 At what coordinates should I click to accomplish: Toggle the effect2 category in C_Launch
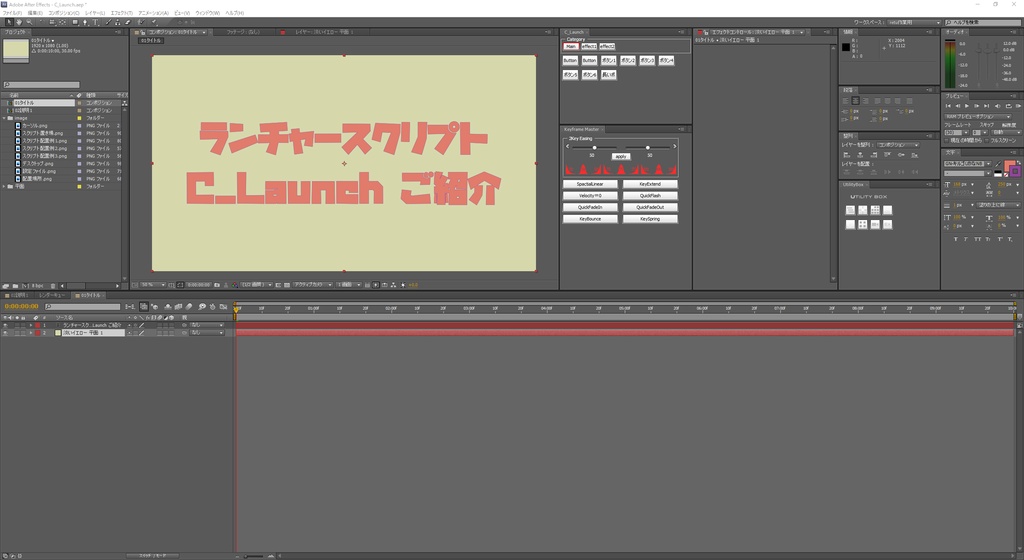click(x=607, y=46)
